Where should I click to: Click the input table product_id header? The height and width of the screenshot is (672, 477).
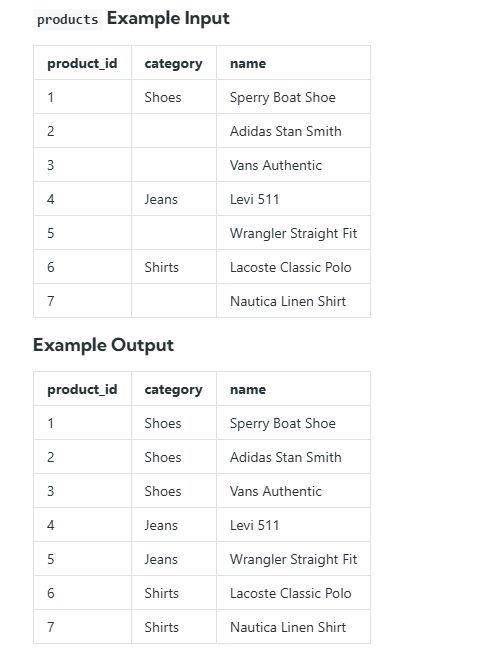(x=82, y=63)
